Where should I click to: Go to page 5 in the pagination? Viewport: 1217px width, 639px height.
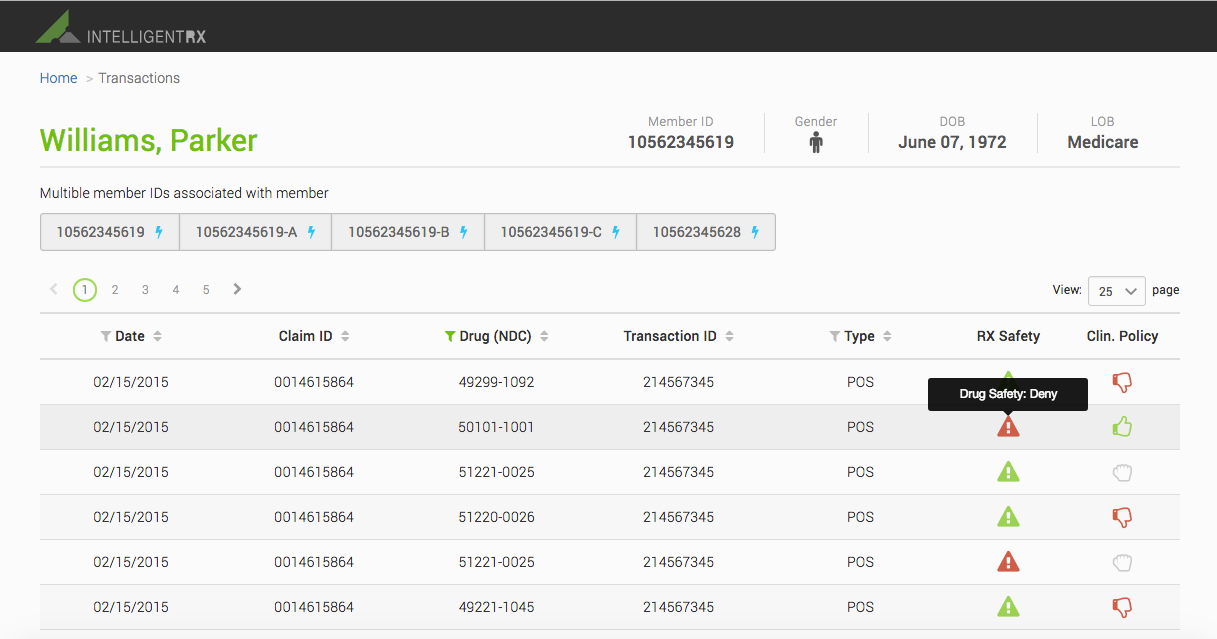click(206, 290)
